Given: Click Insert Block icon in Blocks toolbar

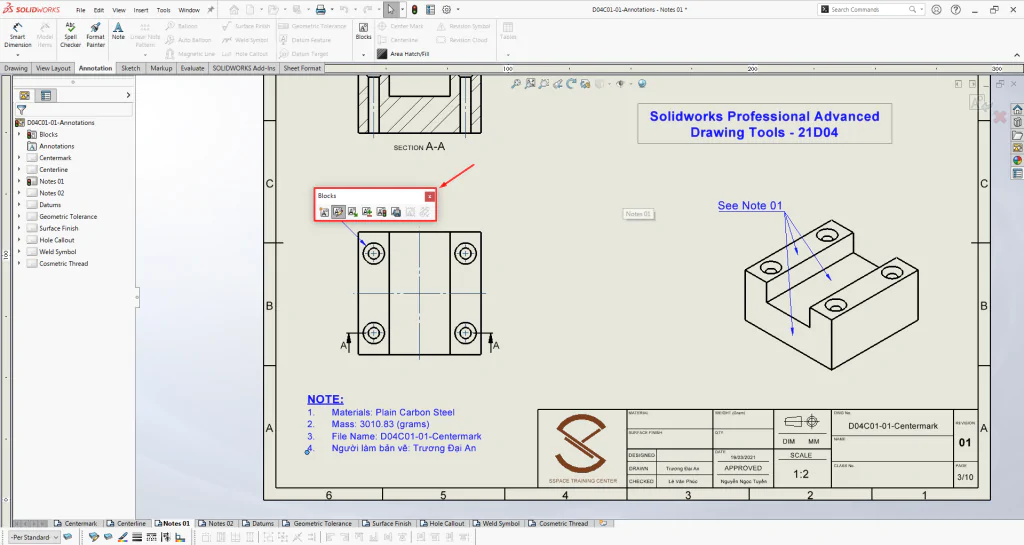Looking at the screenshot, I should pyautogui.click(x=353, y=212).
